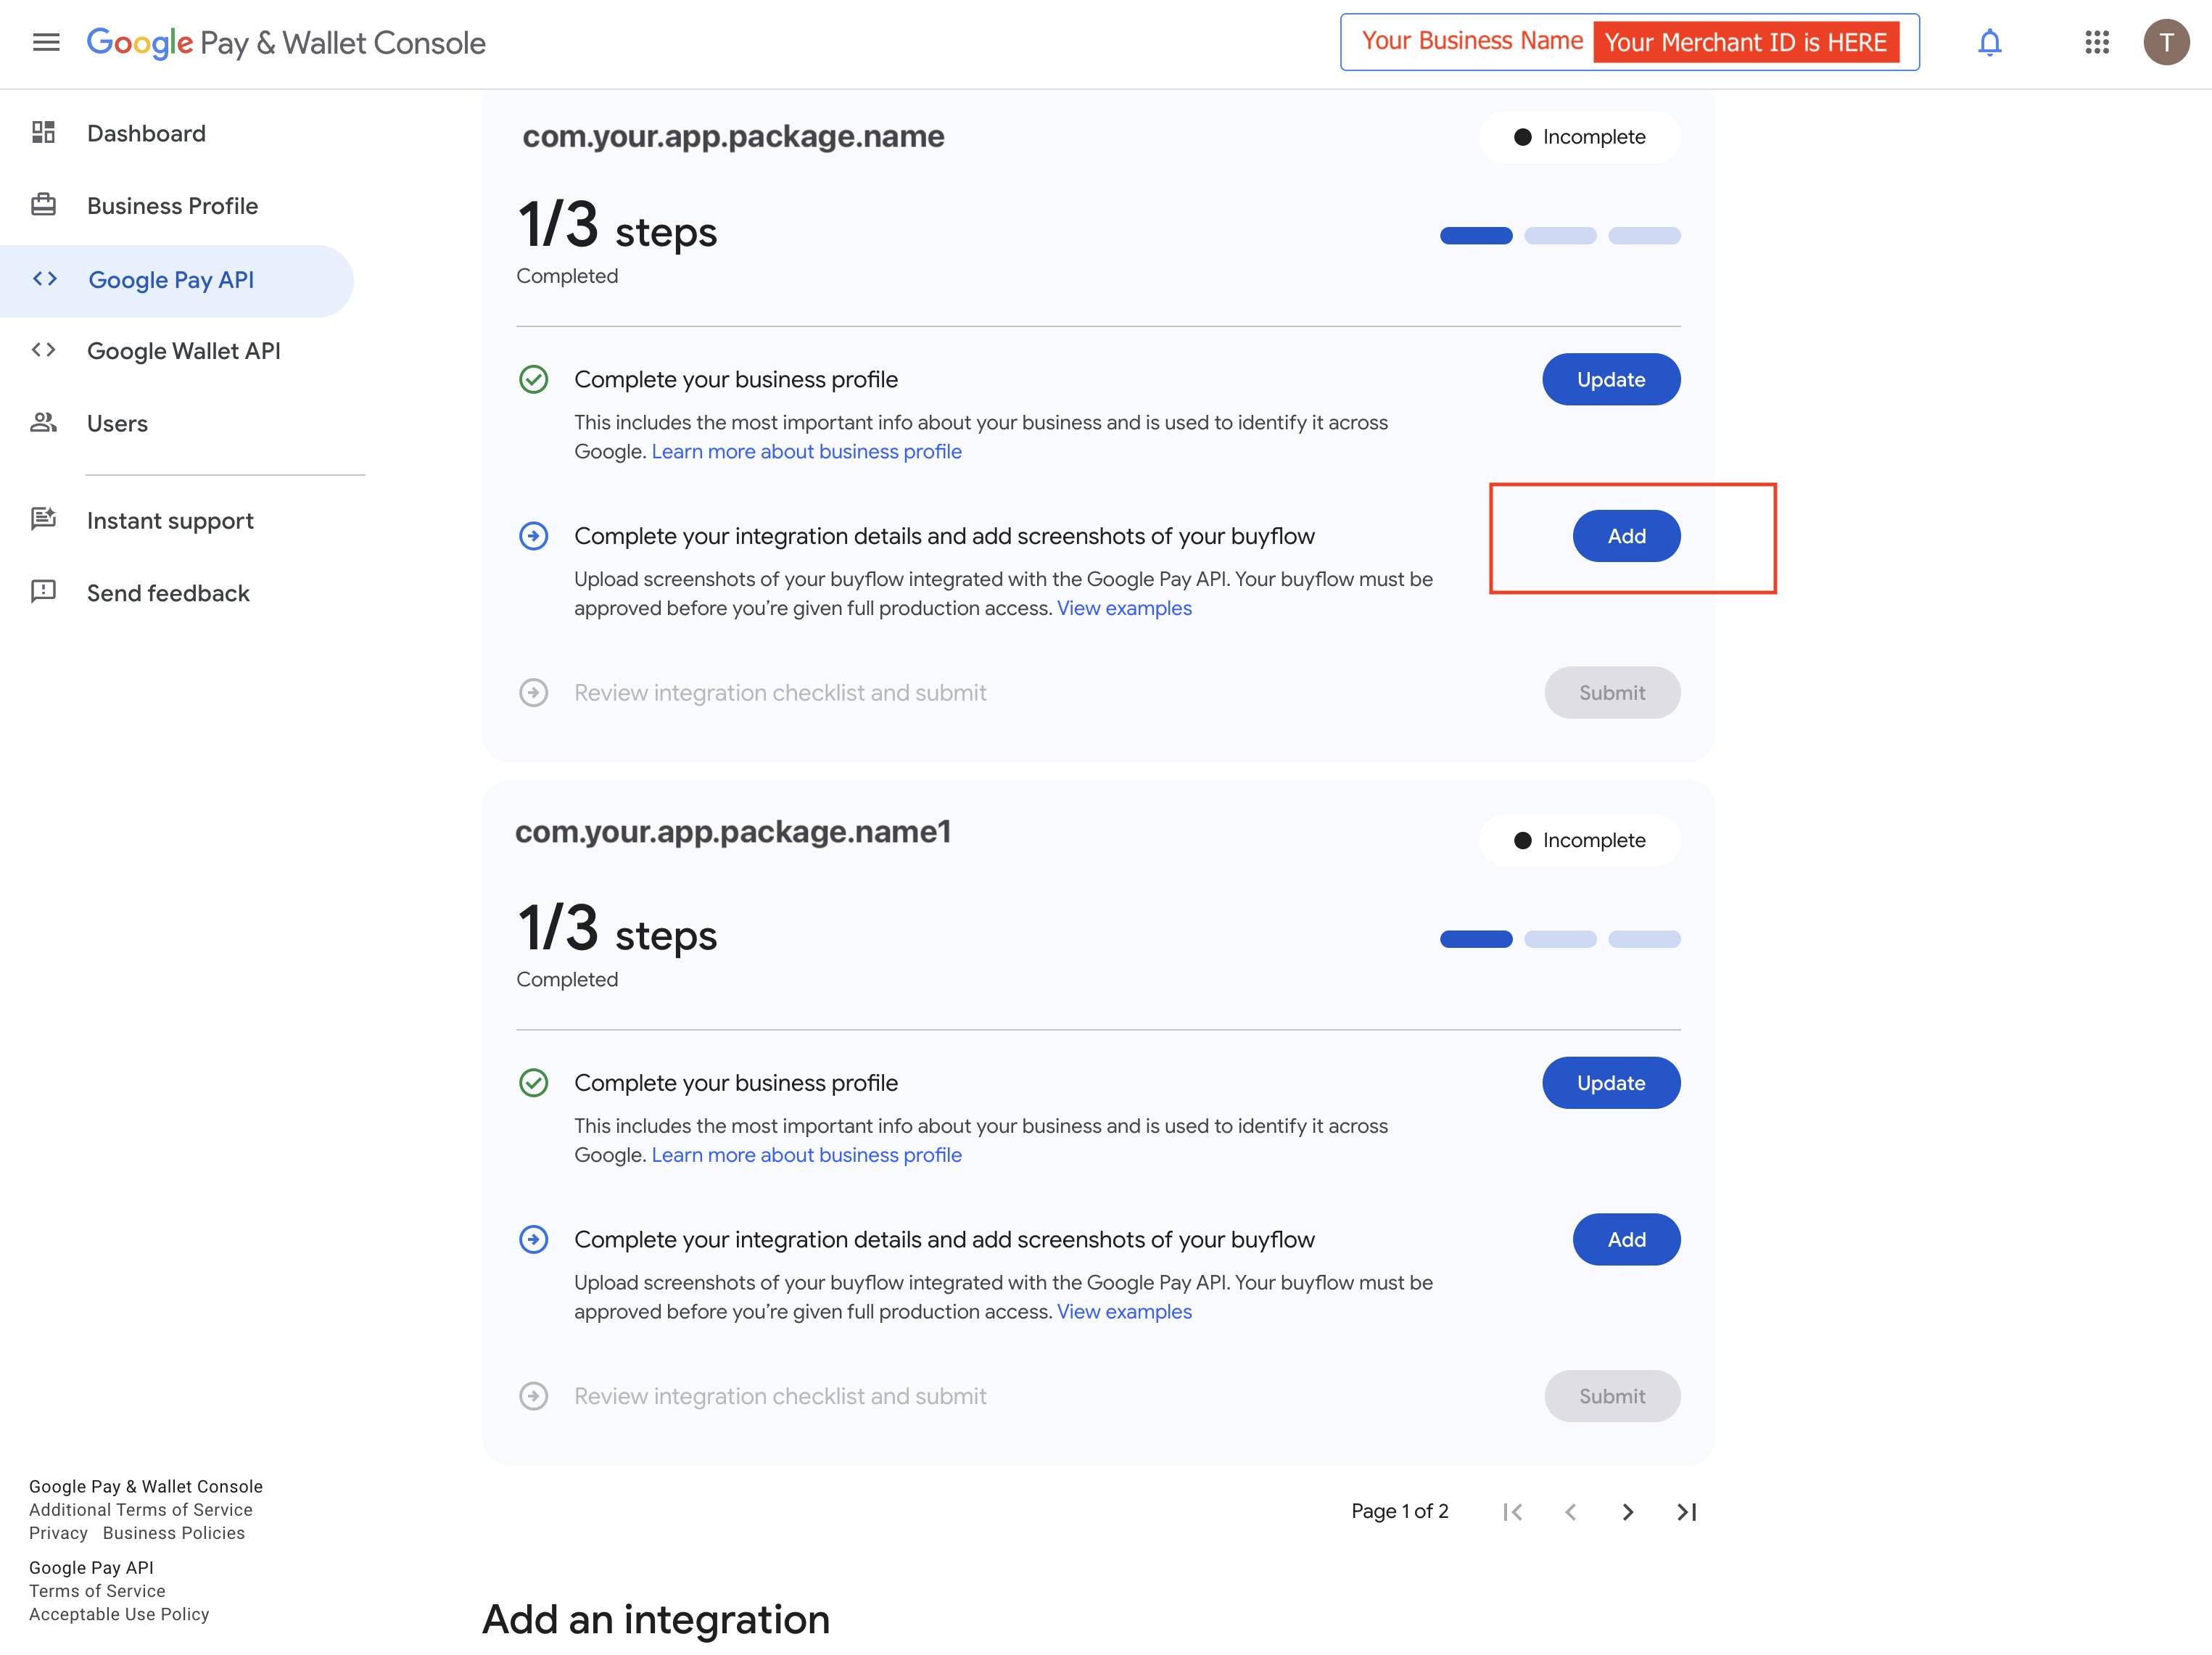Image resolution: width=2212 pixels, height=1655 pixels.
Task: Click the Business Profile briefcase icon
Action: (x=43, y=205)
